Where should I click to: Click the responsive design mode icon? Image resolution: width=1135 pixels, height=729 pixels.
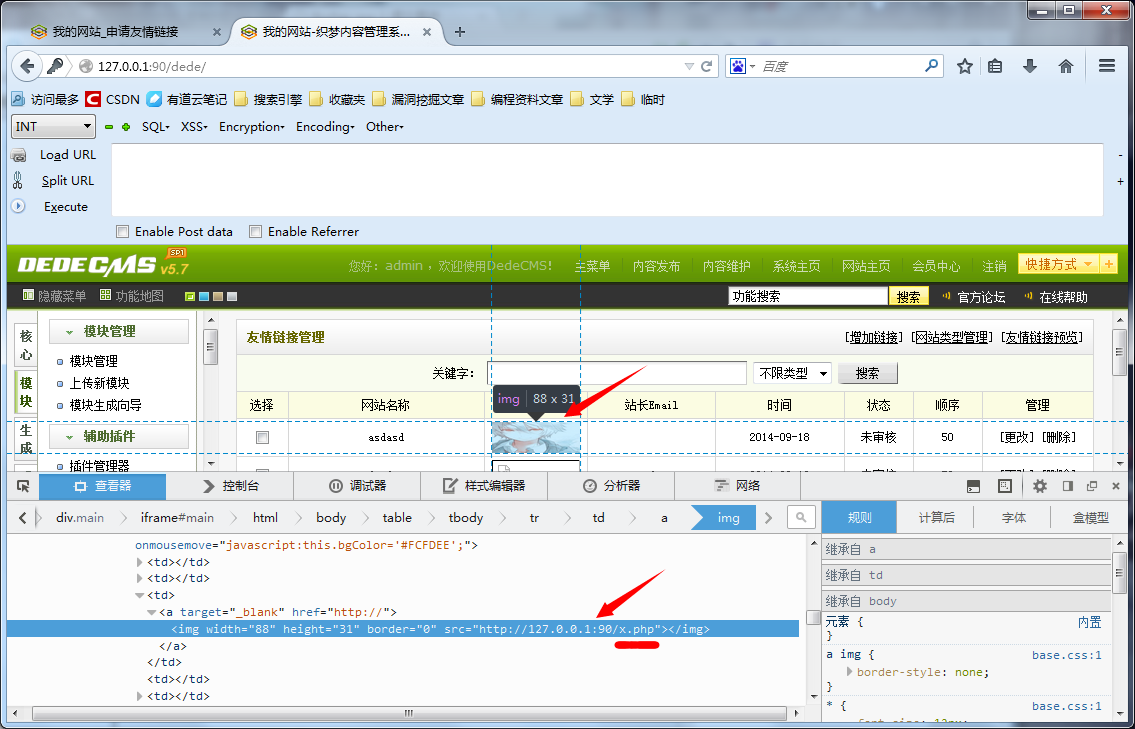(x=1005, y=486)
